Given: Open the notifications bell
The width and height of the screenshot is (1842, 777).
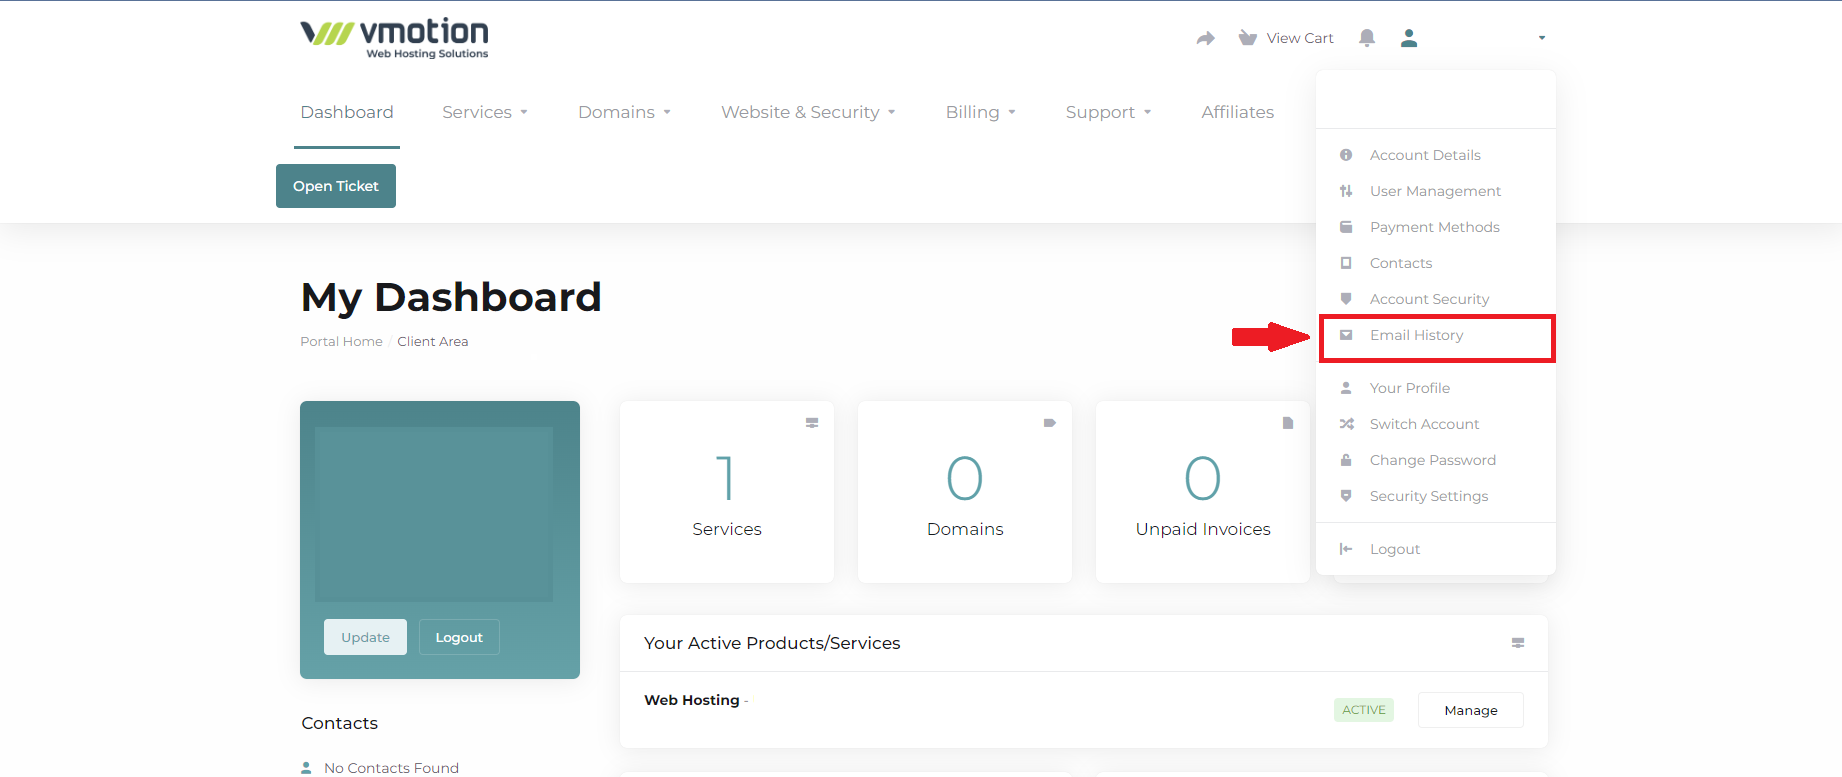Looking at the screenshot, I should point(1367,38).
